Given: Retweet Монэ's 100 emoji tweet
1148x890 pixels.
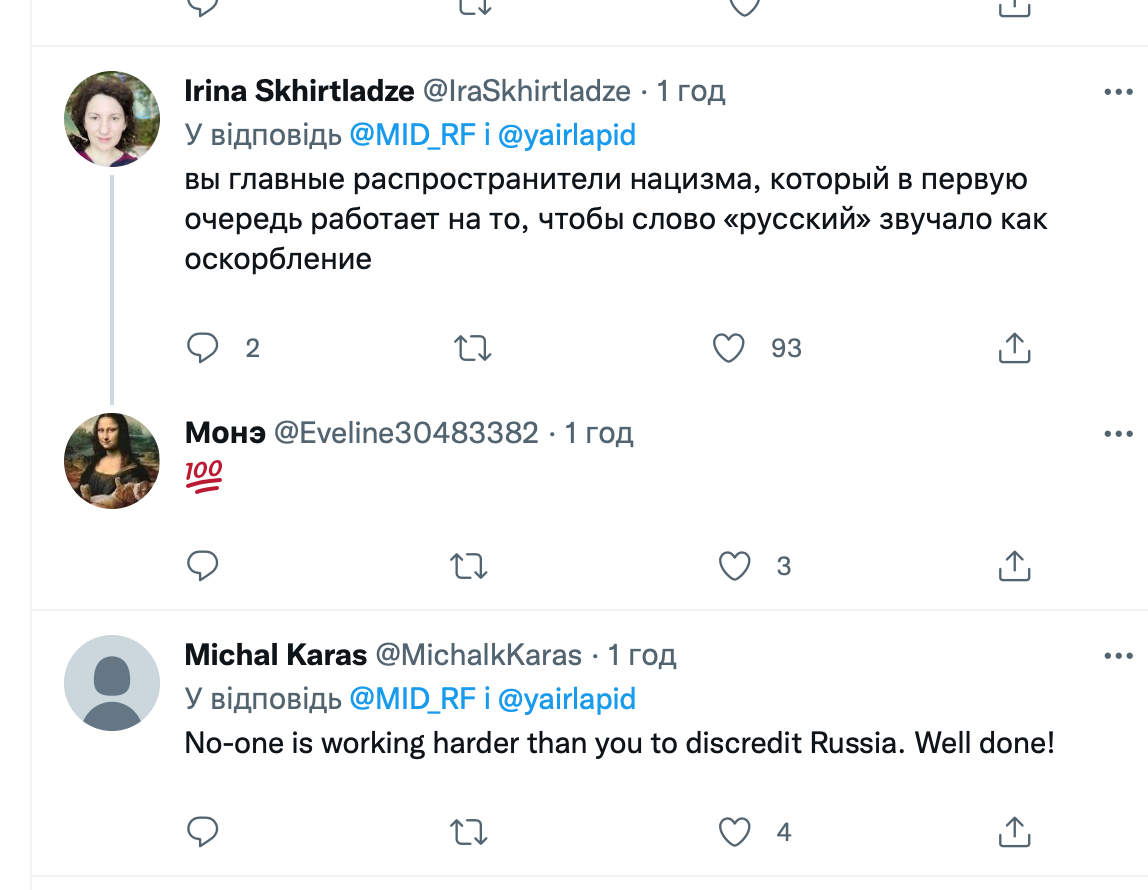Looking at the screenshot, I should 470,566.
